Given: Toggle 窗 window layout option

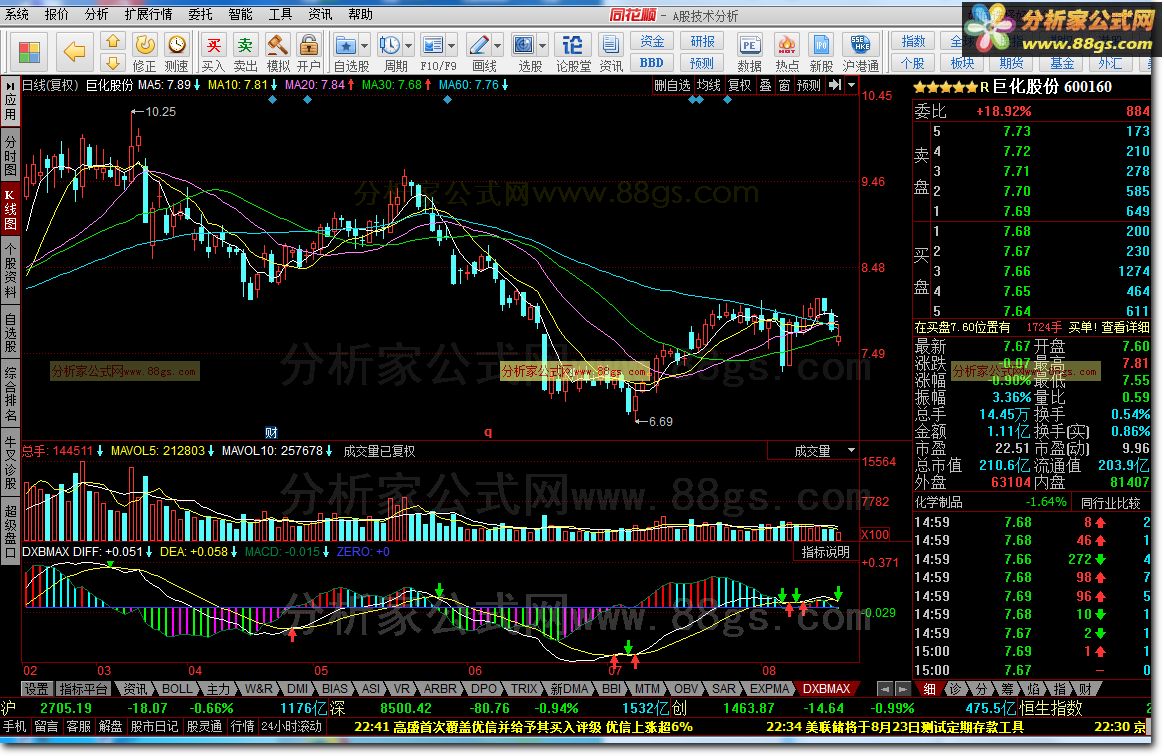Looking at the screenshot, I should 785,85.
